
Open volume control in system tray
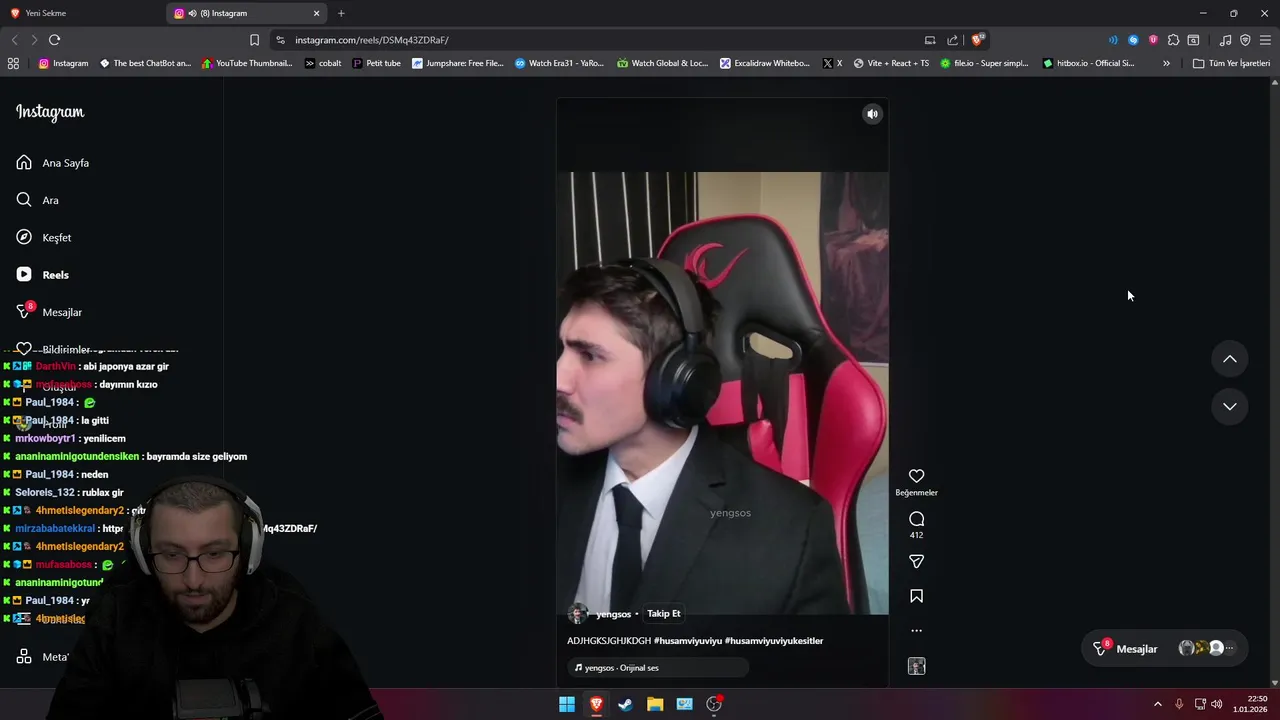coord(1216,704)
